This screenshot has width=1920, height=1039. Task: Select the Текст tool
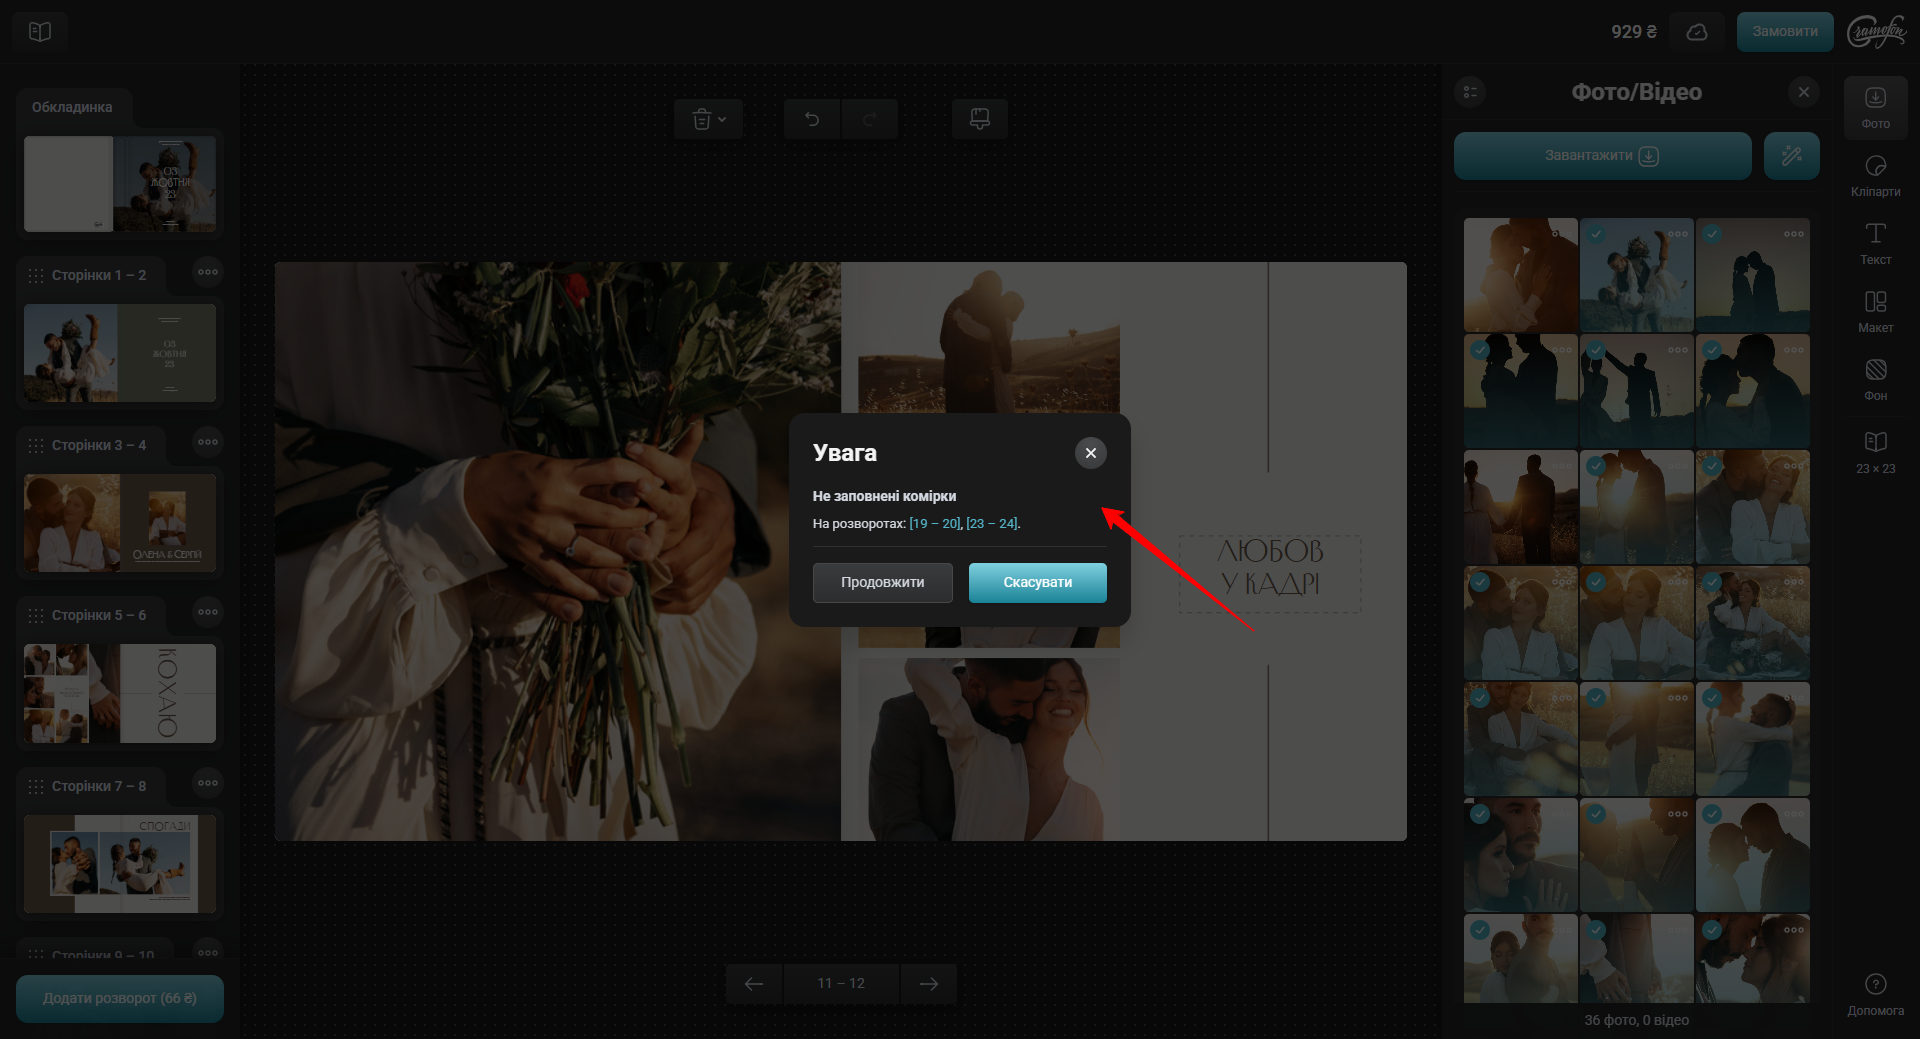(1875, 243)
